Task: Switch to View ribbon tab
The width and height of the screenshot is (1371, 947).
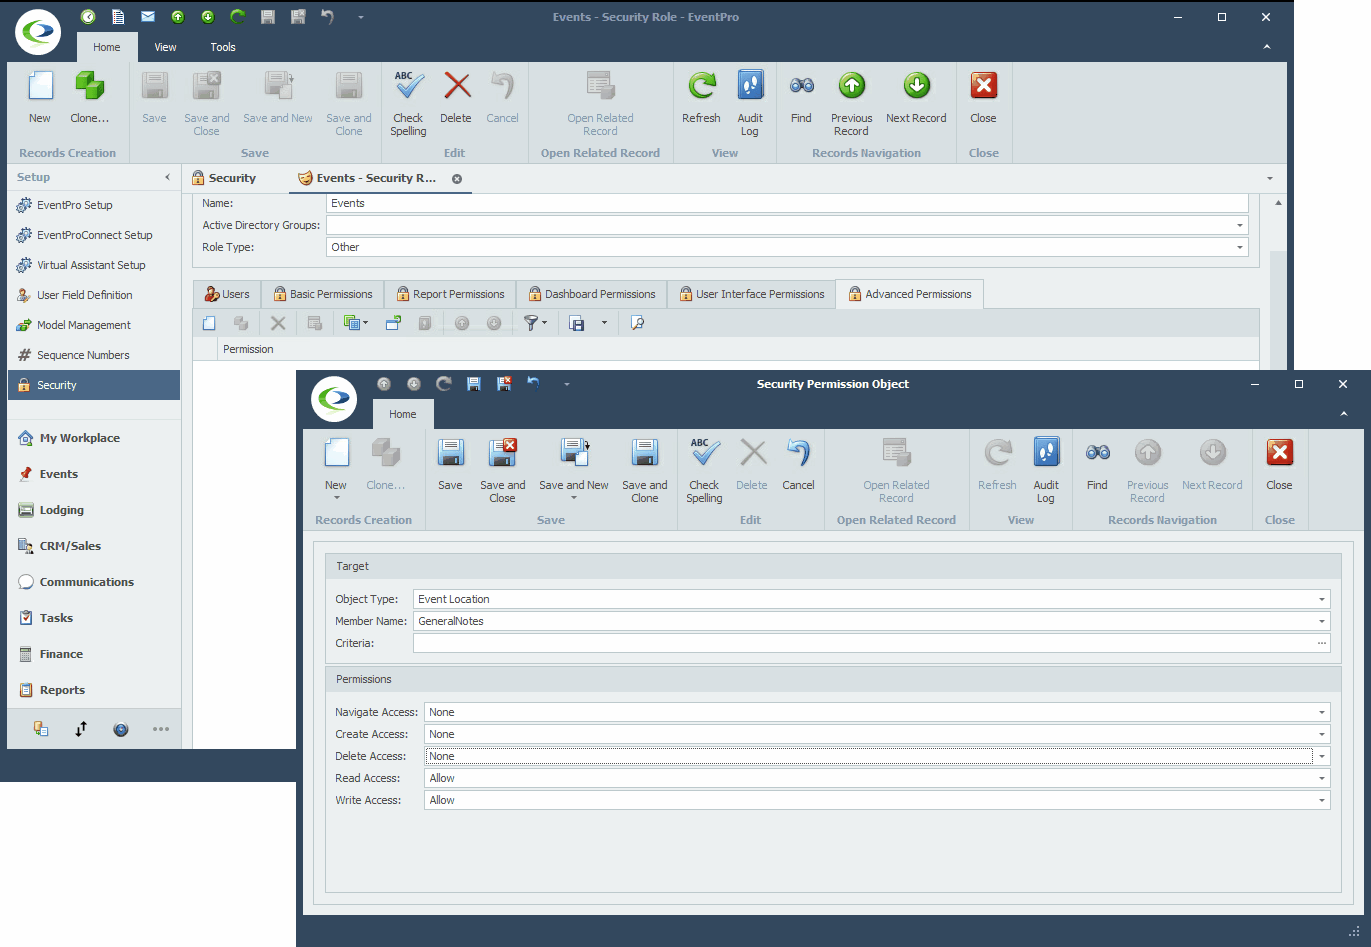Action: 165,47
